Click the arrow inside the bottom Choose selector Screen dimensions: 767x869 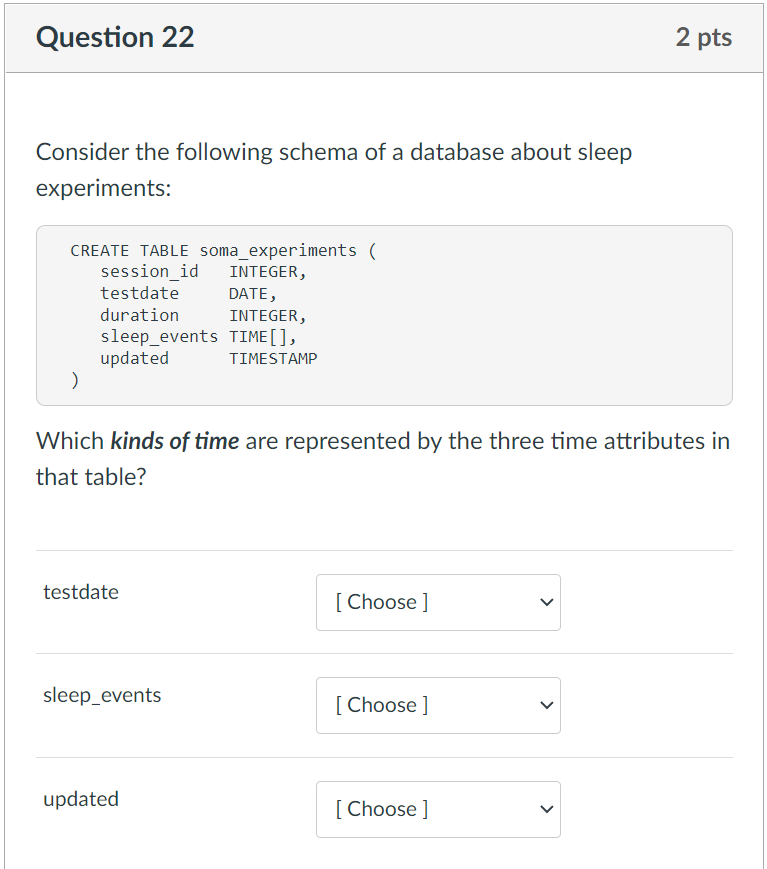pyautogui.click(x=546, y=809)
